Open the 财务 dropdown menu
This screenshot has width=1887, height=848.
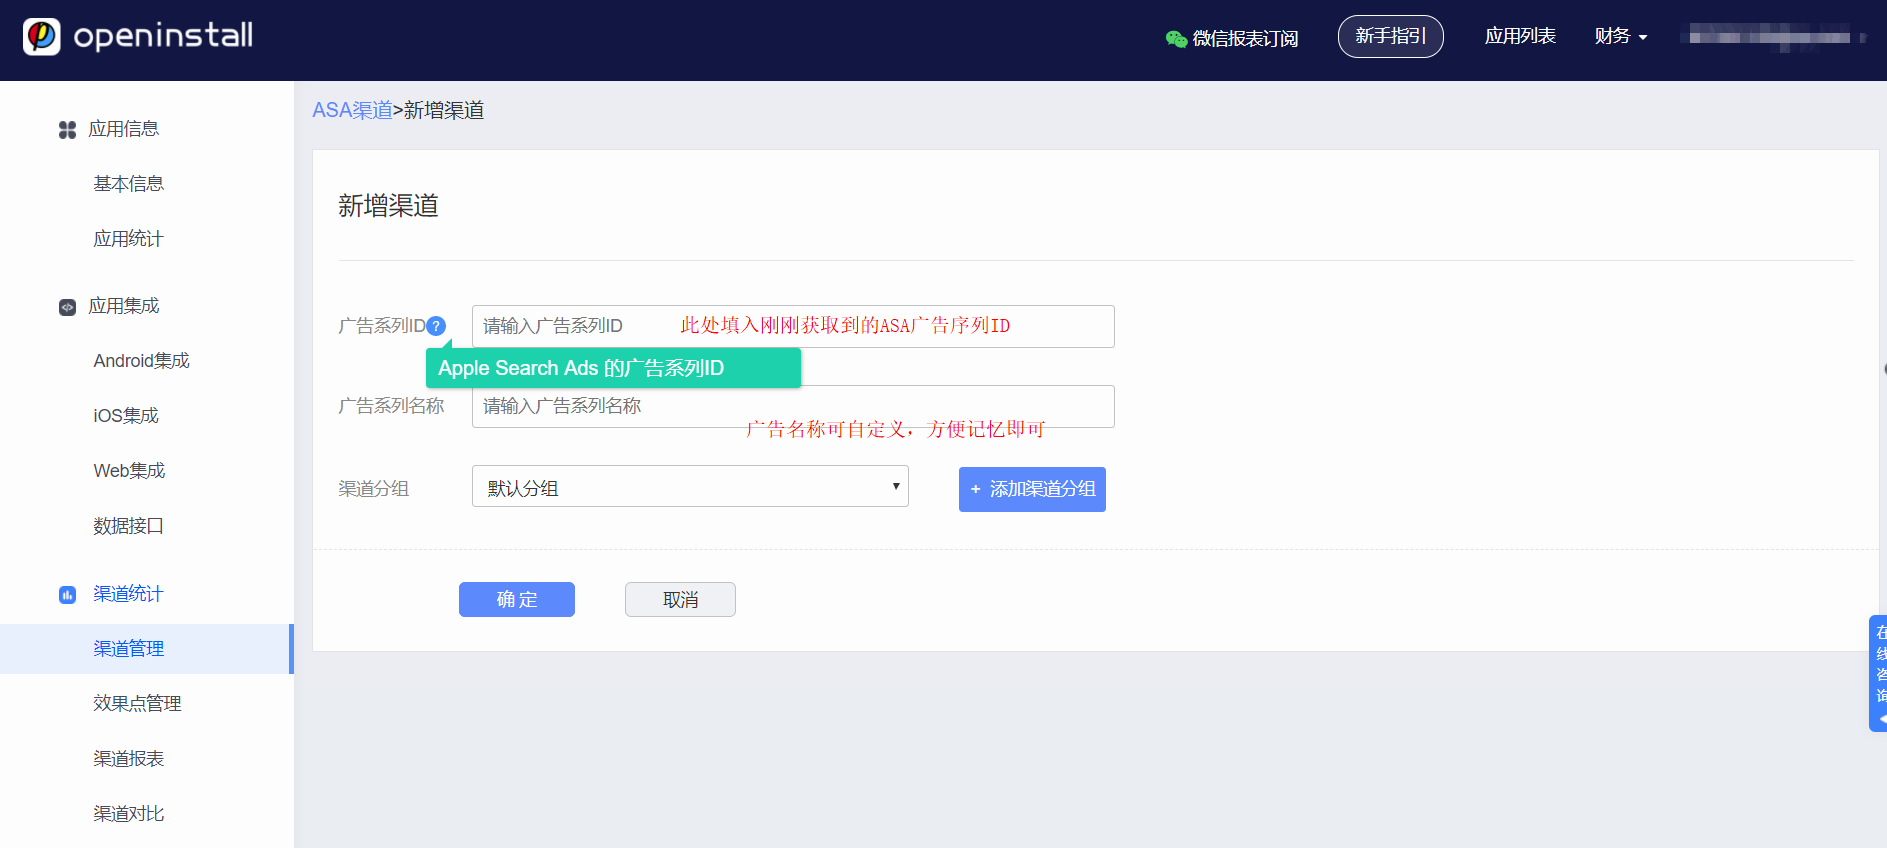click(x=1621, y=37)
